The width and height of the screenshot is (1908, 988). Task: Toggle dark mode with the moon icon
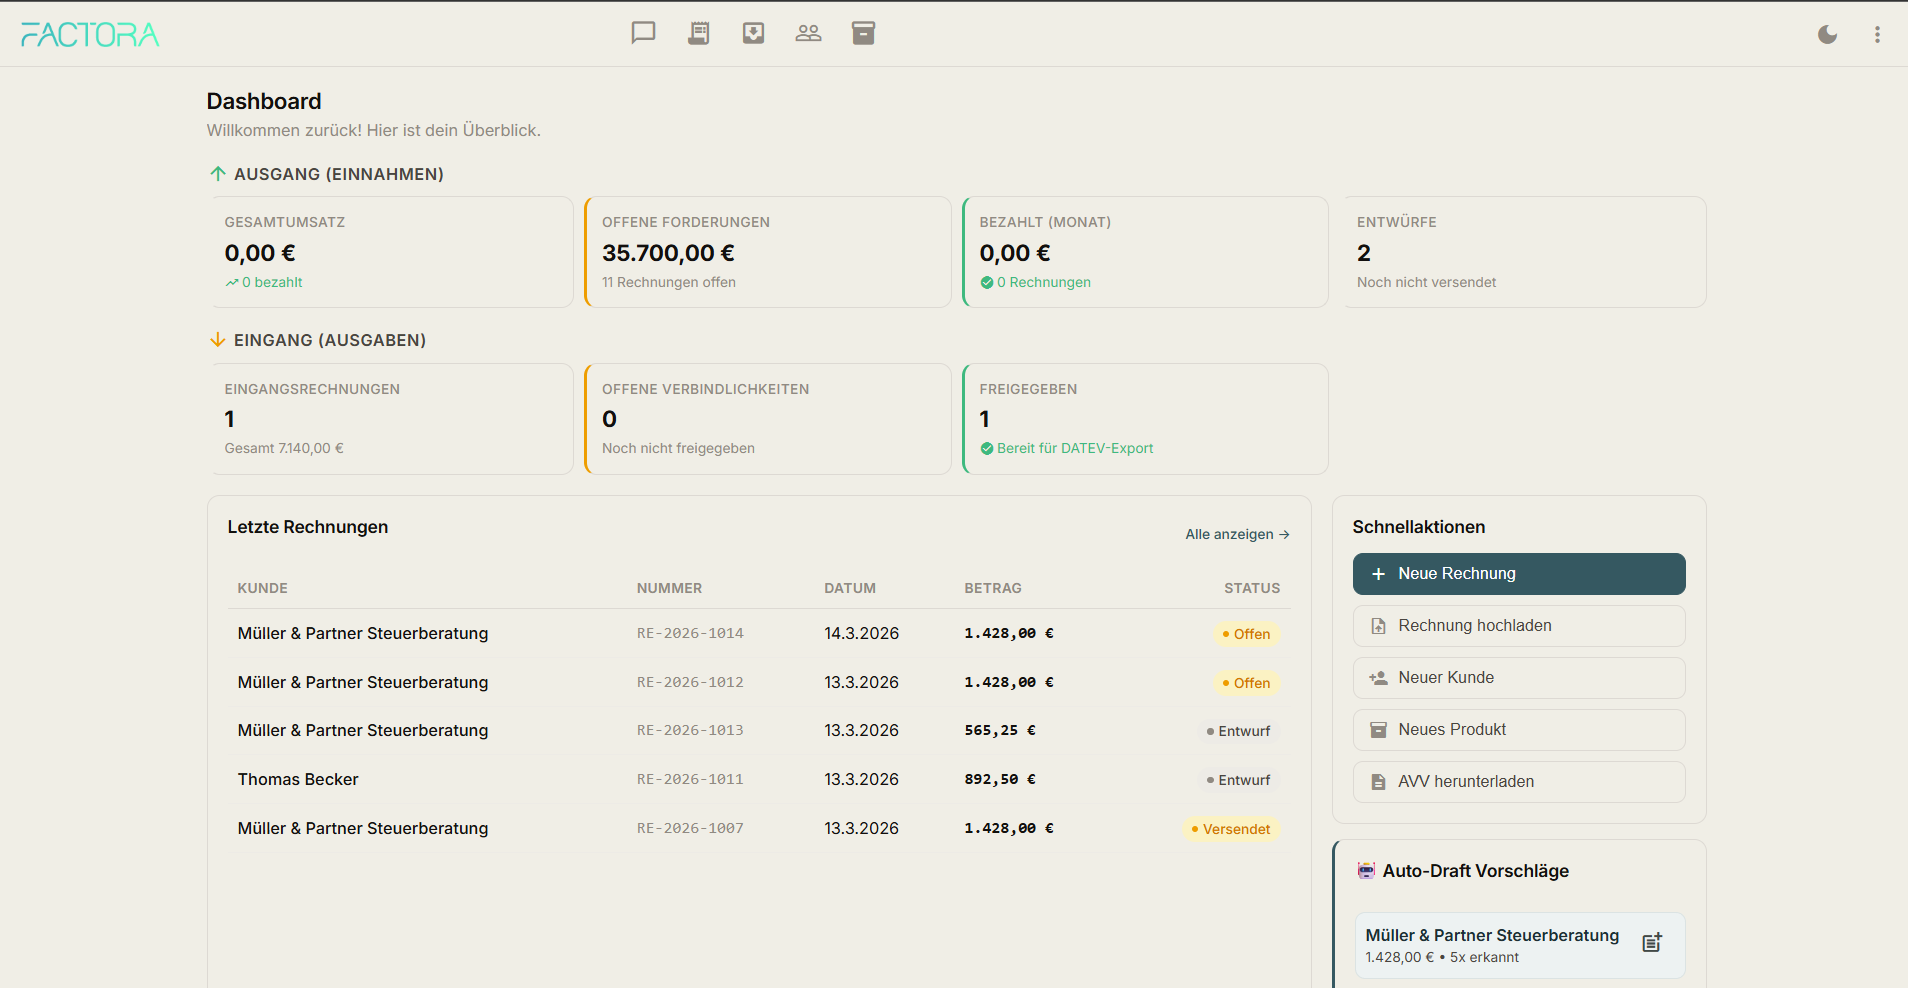click(x=1827, y=35)
